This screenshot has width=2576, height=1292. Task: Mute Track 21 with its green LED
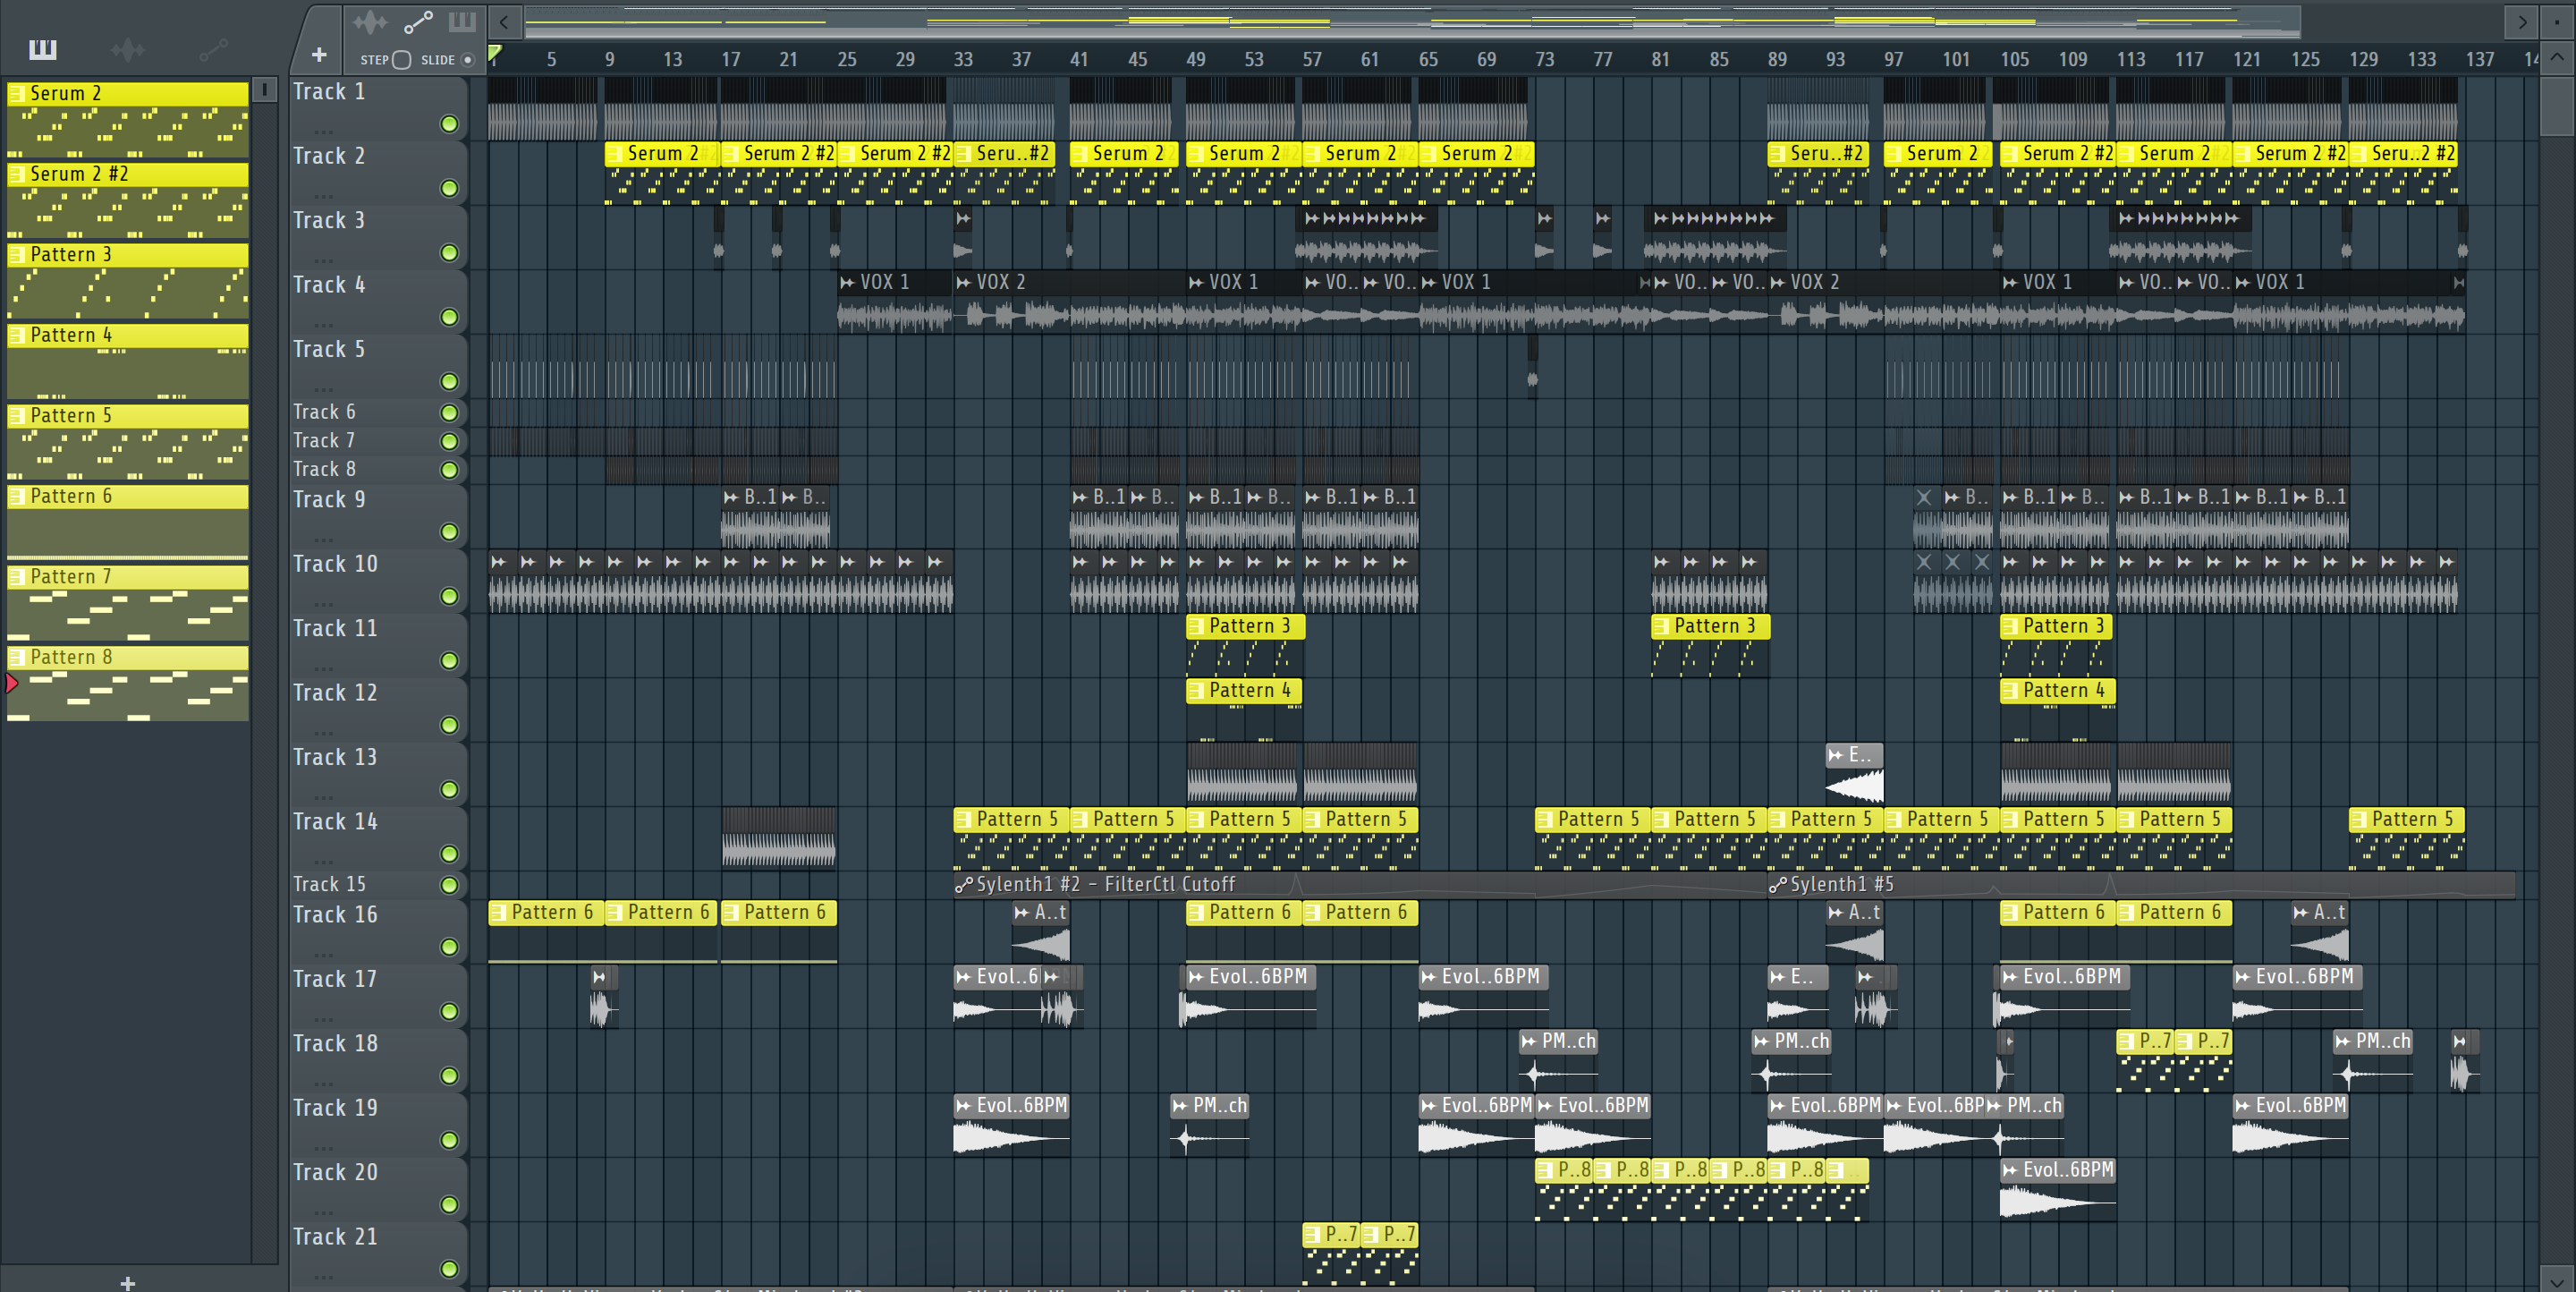click(x=449, y=1269)
